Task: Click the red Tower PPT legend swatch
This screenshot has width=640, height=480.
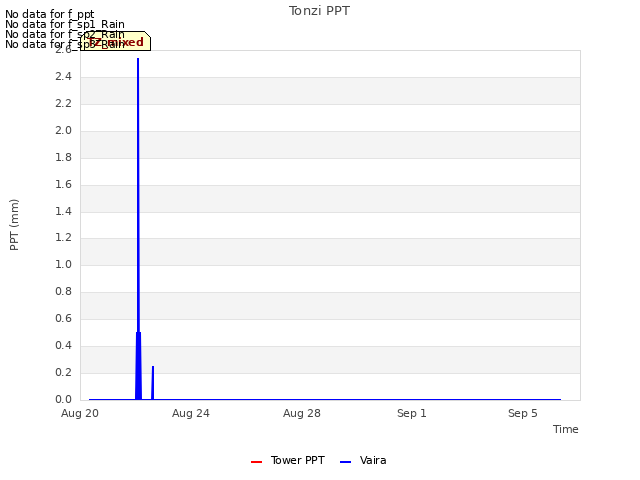Action: 256,462
